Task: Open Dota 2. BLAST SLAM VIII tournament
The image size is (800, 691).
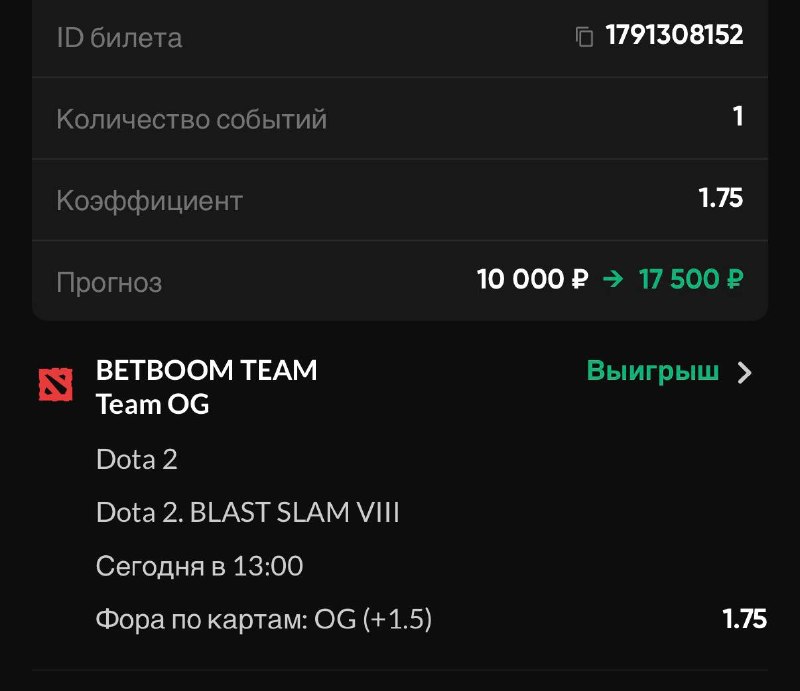Action: point(247,512)
